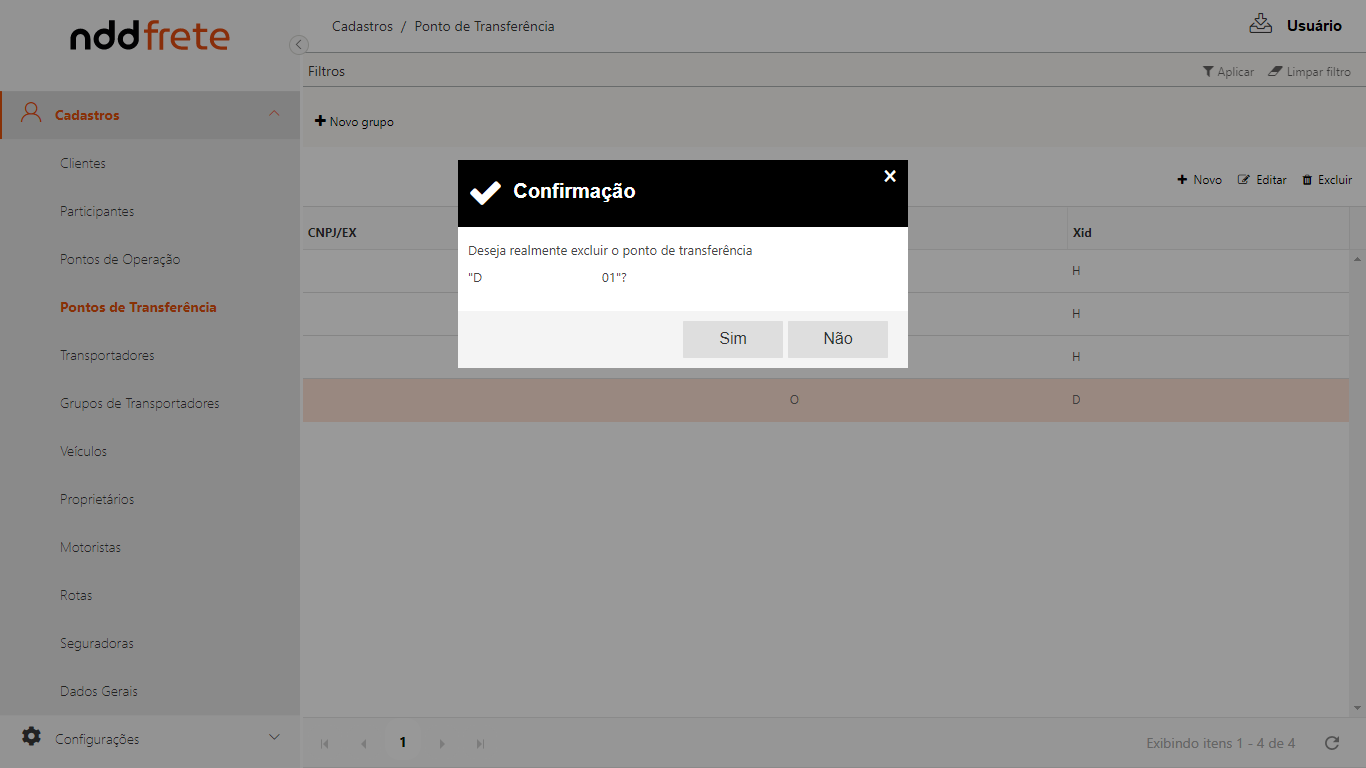Click the scrollbar down arrow in the grid
Viewport: 1366px width, 768px height.
[1357, 708]
